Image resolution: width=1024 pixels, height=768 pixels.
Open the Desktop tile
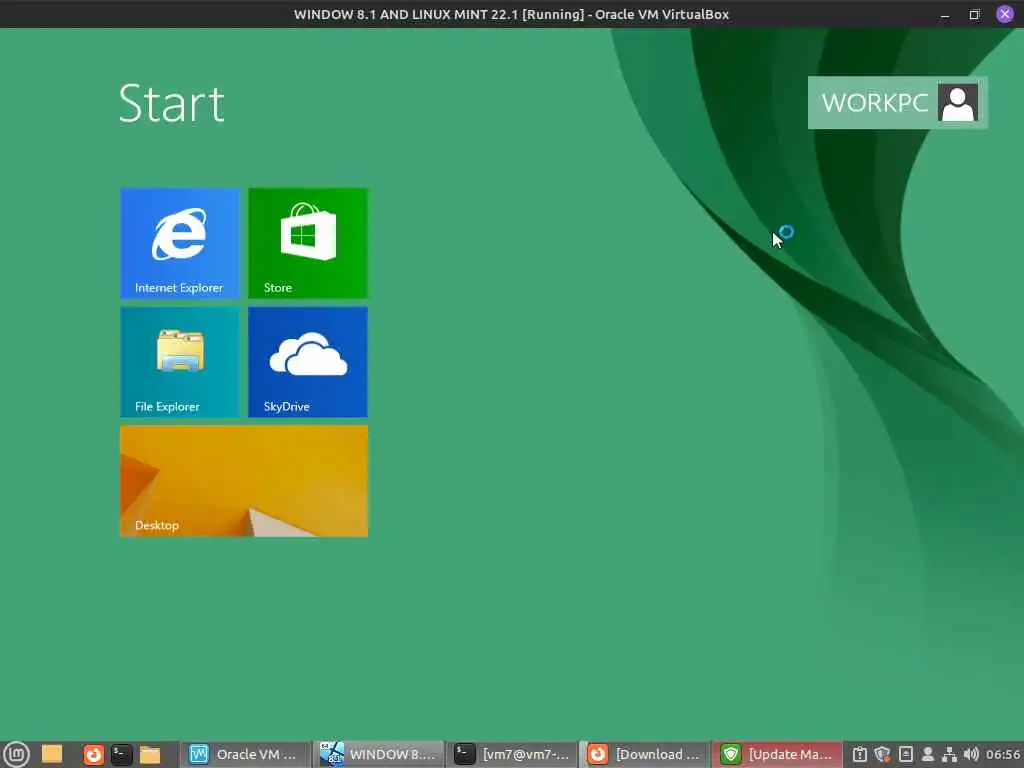tap(244, 481)
